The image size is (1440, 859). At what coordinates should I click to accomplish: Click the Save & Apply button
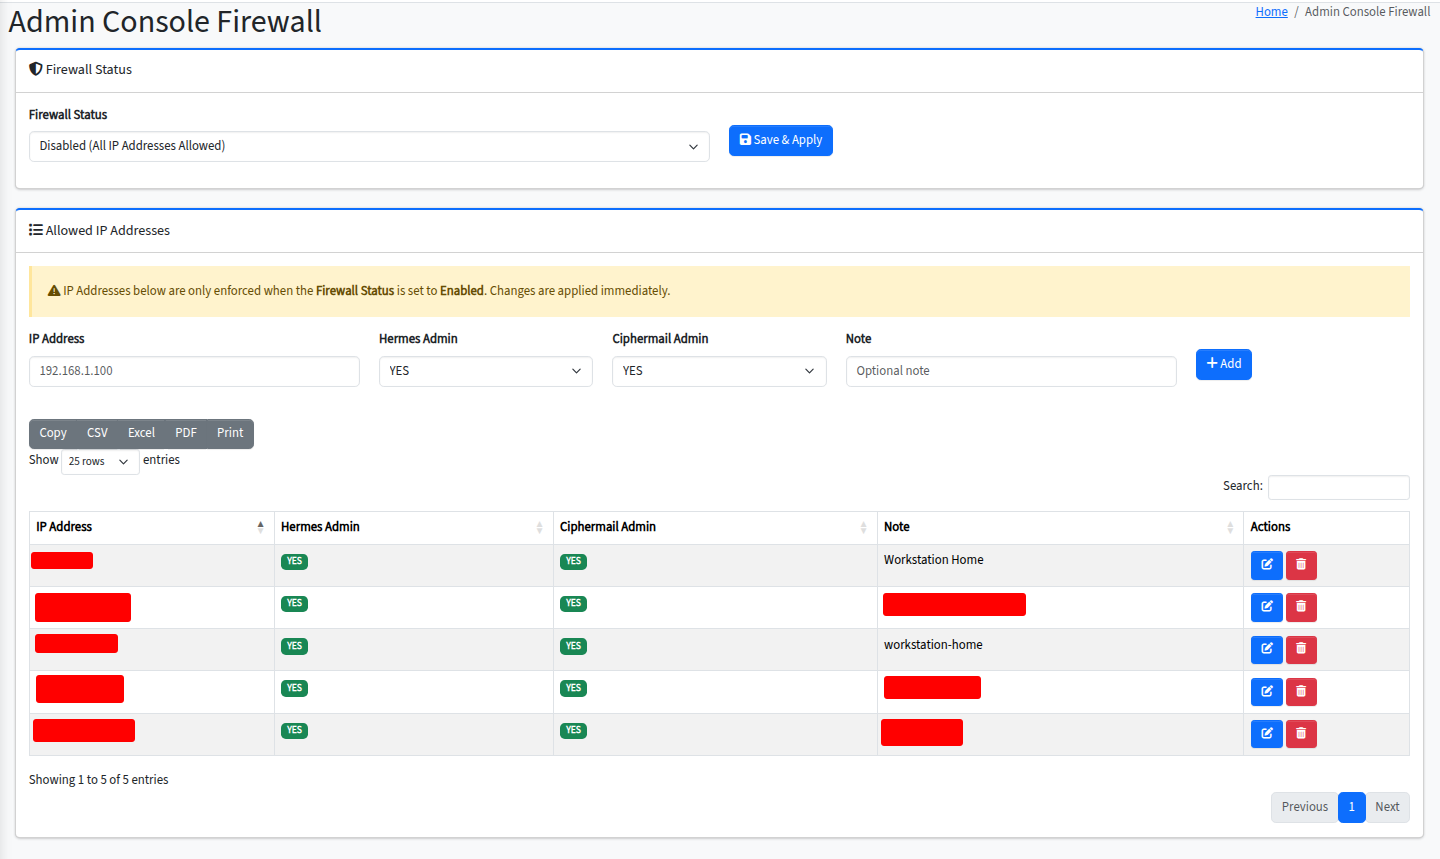781,140
